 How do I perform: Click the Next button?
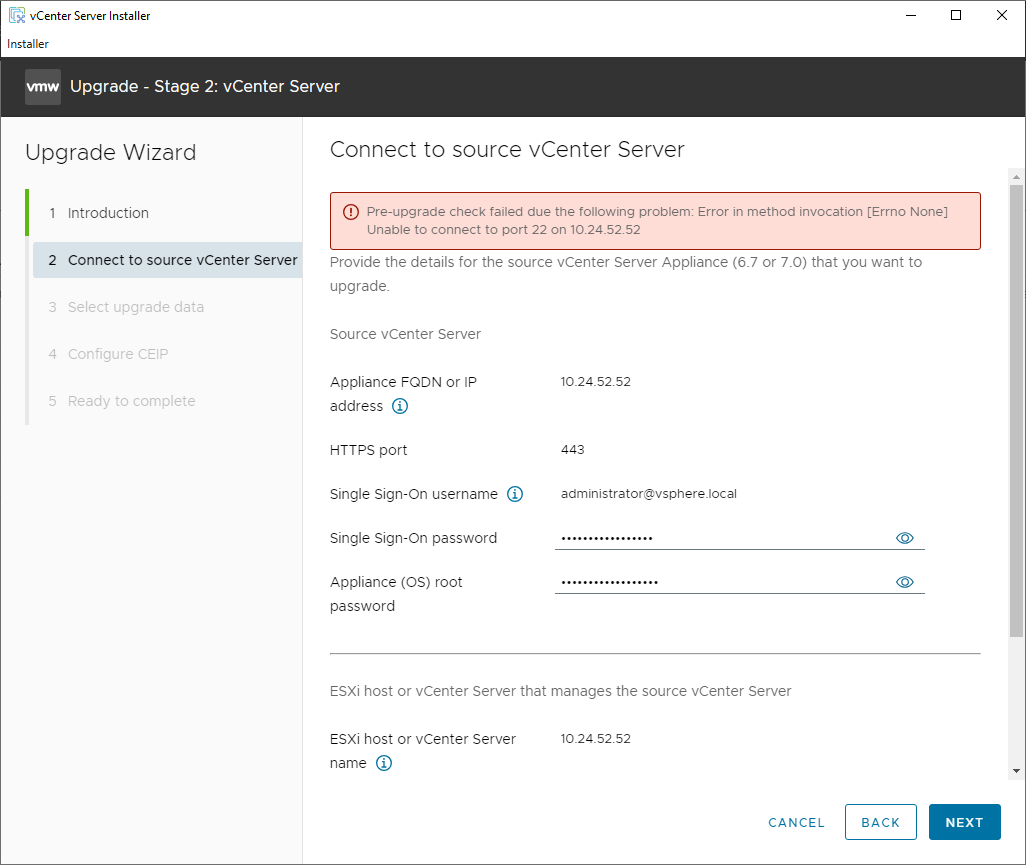[964, 822]
